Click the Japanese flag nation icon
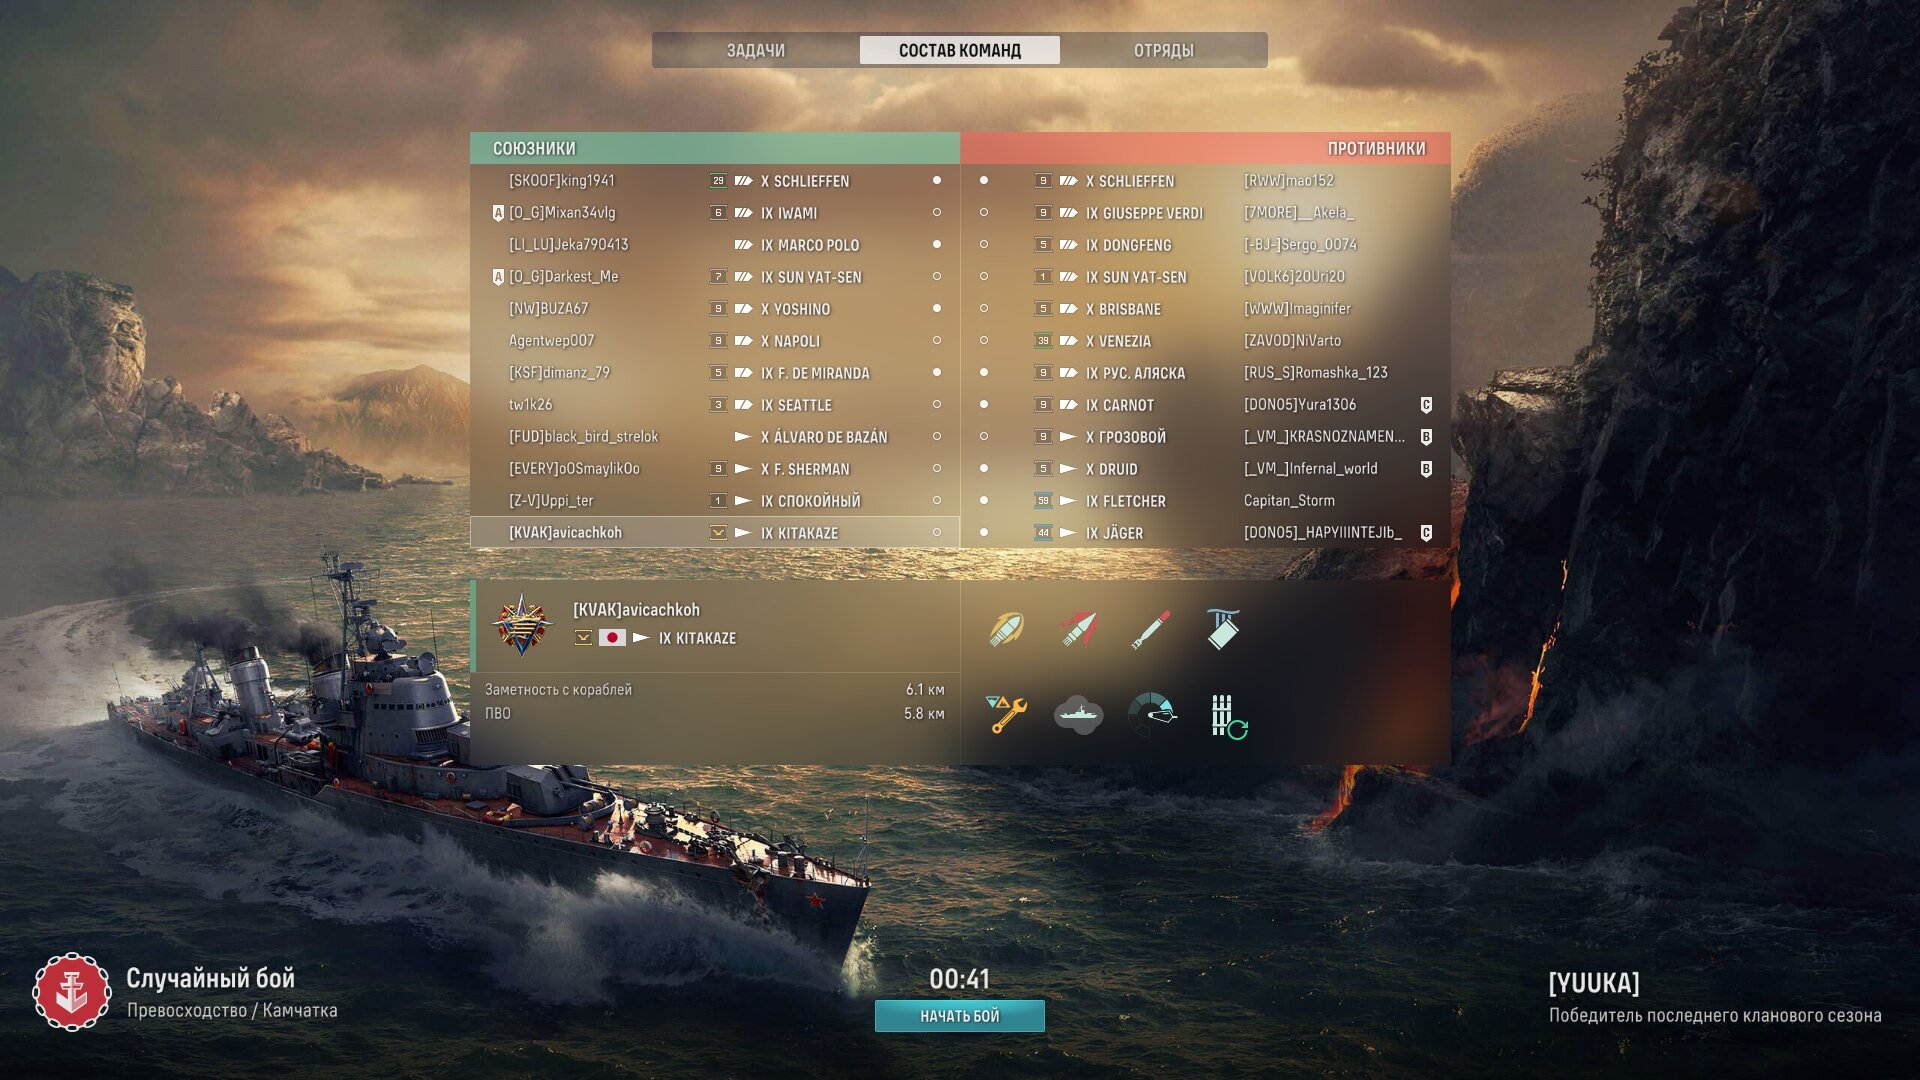The image size is (1920, 1080). pyautogui.click(x=612, y=638)
